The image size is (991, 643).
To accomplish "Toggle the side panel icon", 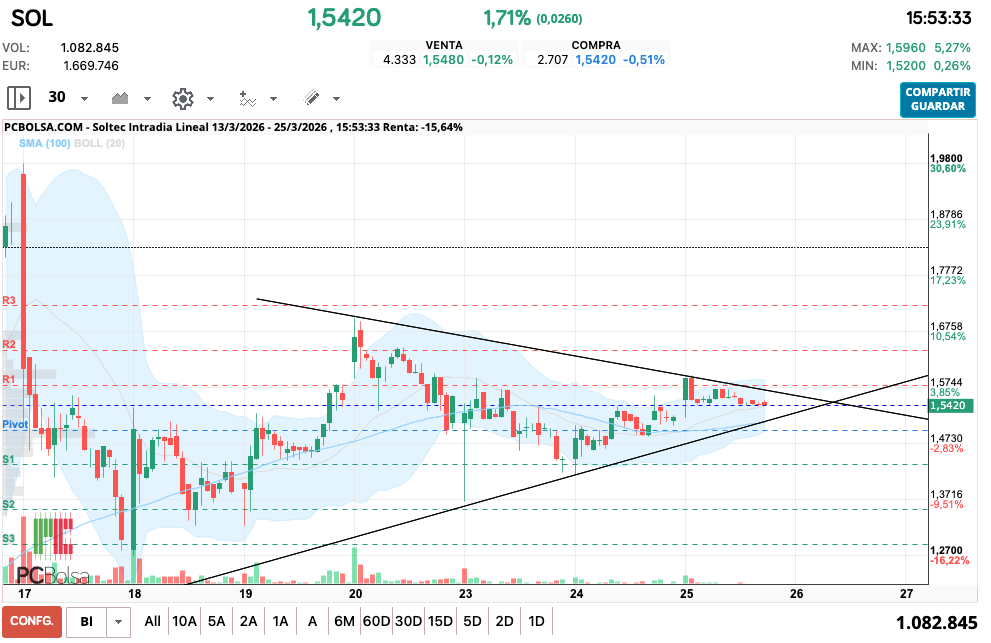I will pyautogui.click(x=19, y=98).
